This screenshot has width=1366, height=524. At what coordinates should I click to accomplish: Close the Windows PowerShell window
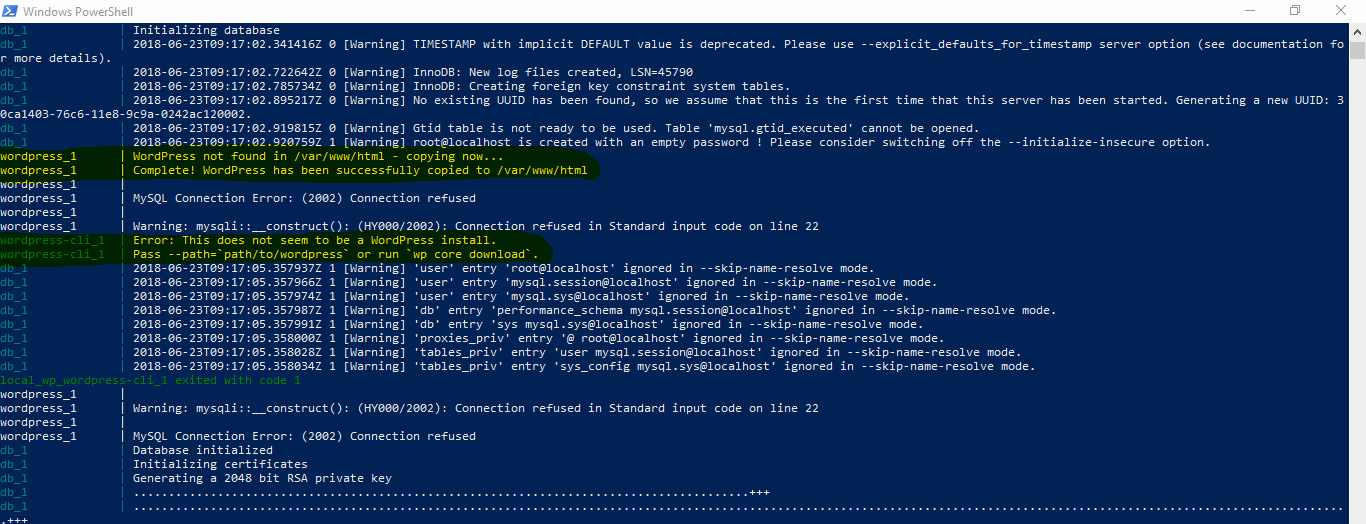(1341, 11)
